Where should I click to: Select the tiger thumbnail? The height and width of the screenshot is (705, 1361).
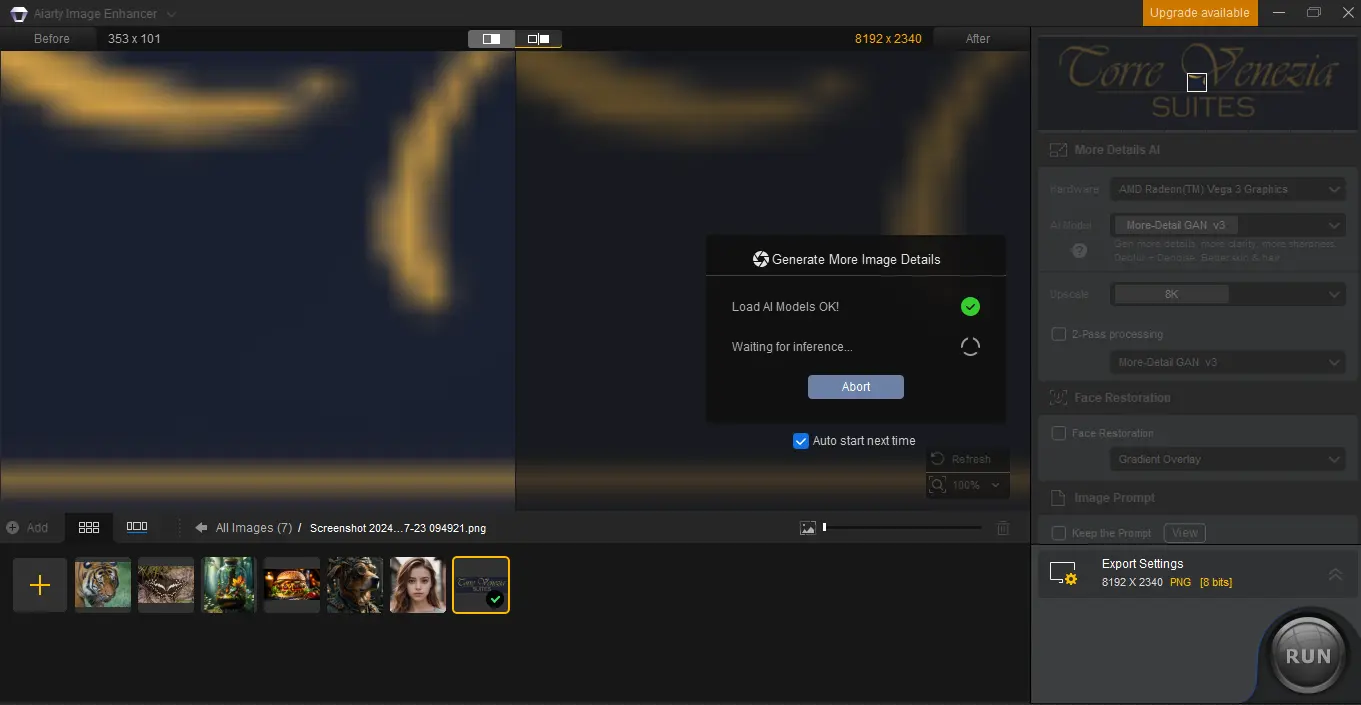(103, 585)
